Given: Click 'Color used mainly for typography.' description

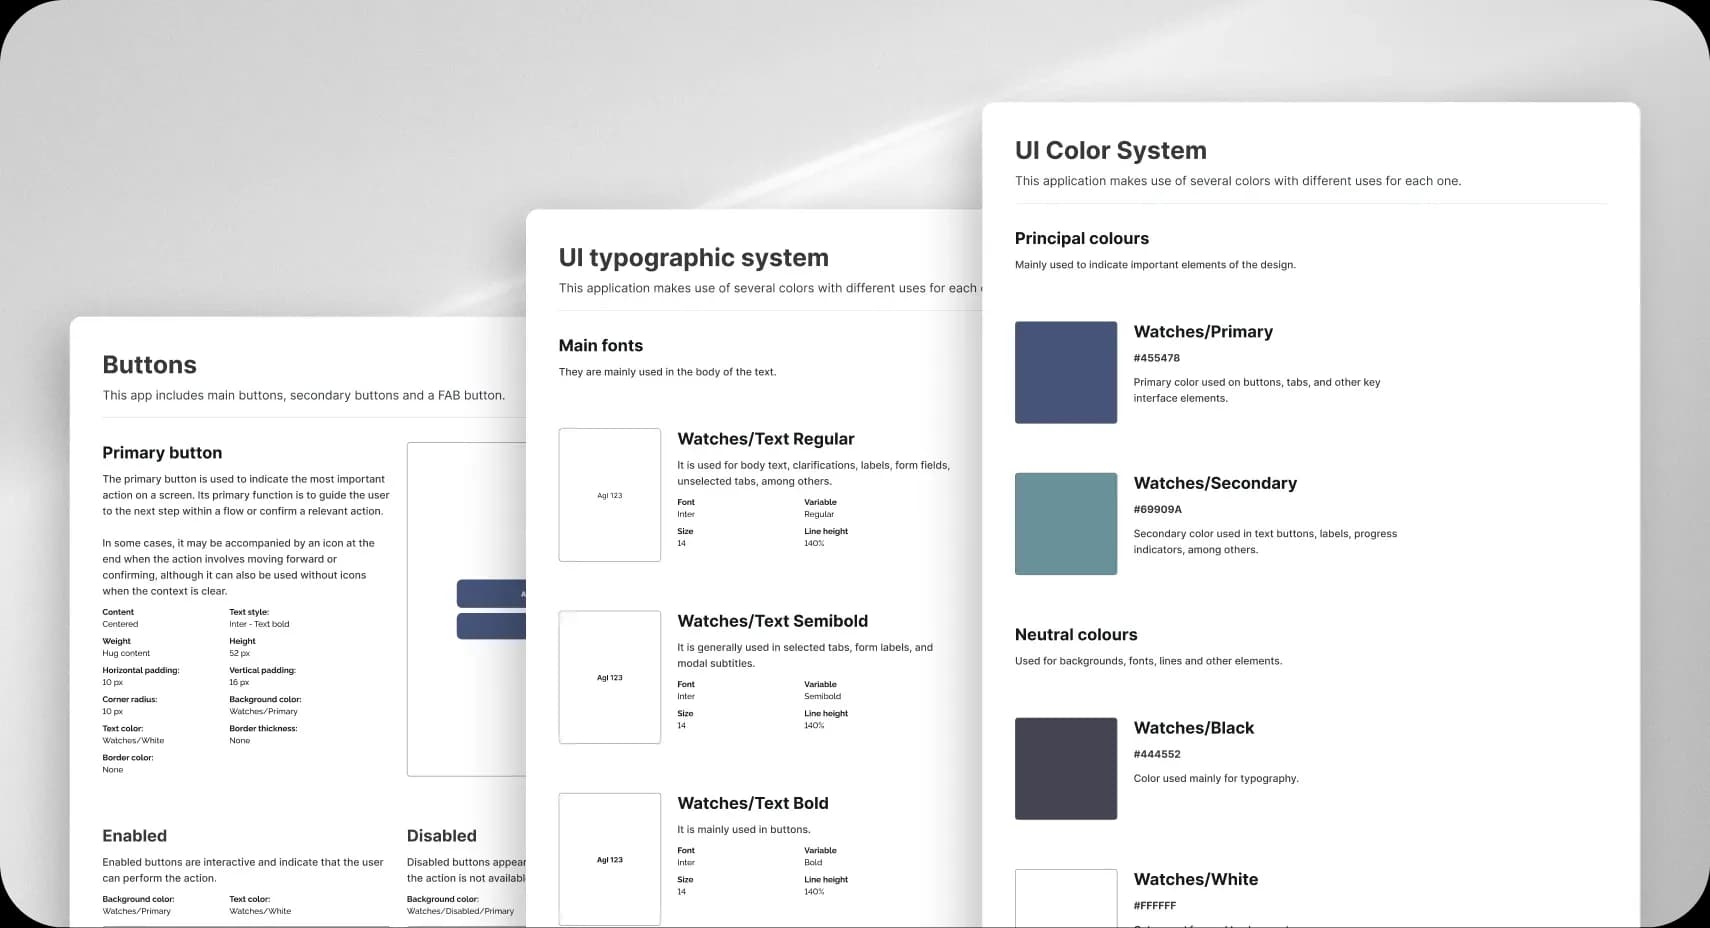Looking at the screenshot, I should click(1216, 778).
